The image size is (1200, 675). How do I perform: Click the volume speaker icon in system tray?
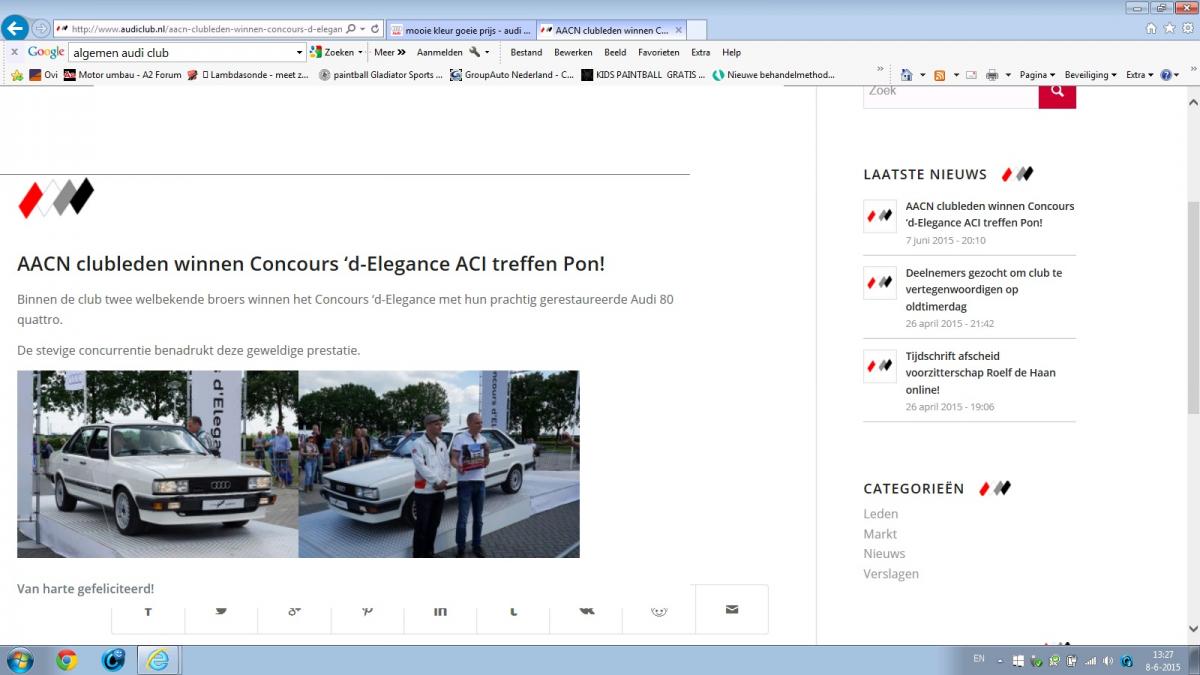[x=1109, y=661]
